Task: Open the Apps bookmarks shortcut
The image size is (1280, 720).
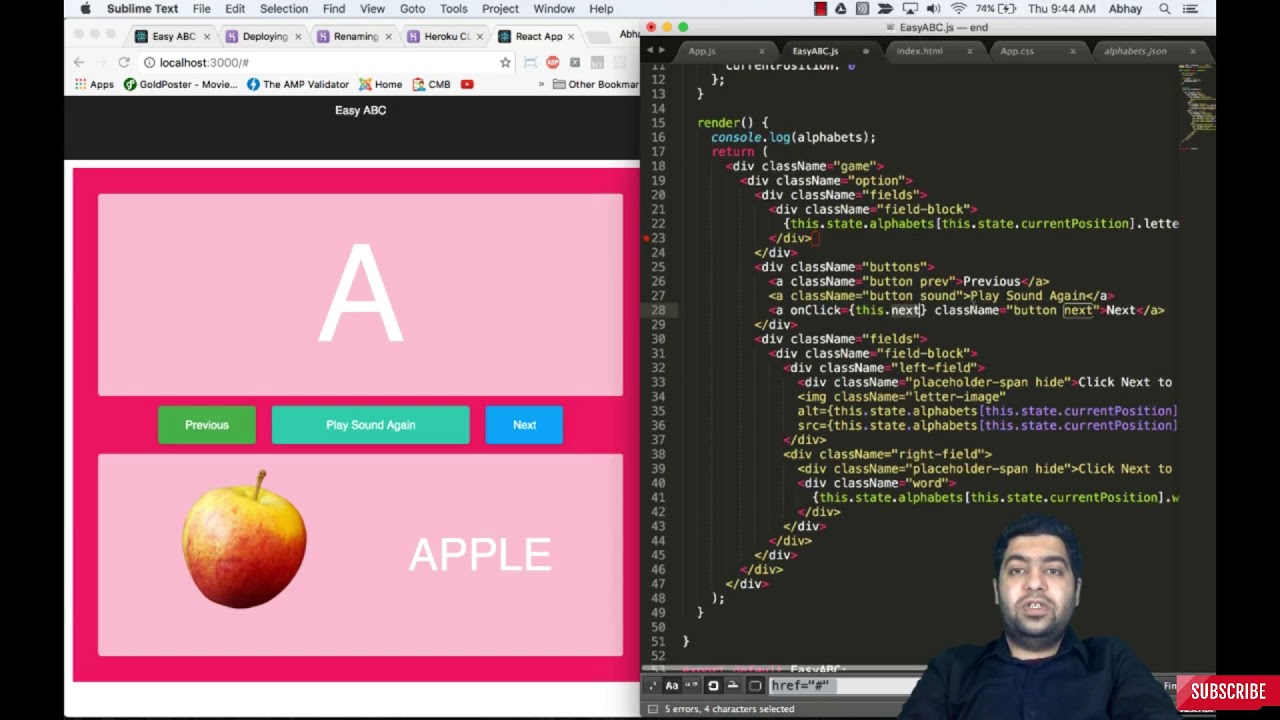Action: (94, 84)
